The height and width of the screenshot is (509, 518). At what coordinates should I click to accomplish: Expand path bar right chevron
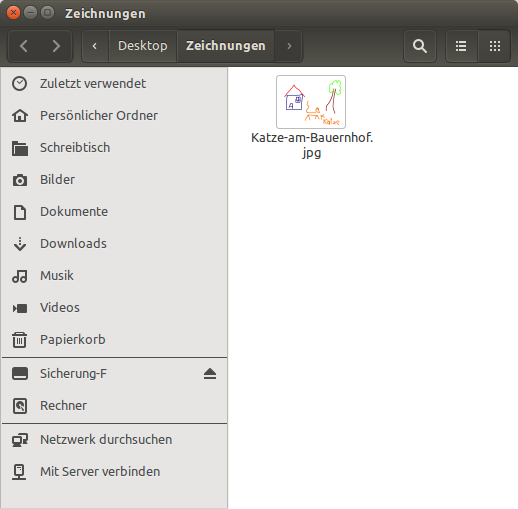pos(289,46)
